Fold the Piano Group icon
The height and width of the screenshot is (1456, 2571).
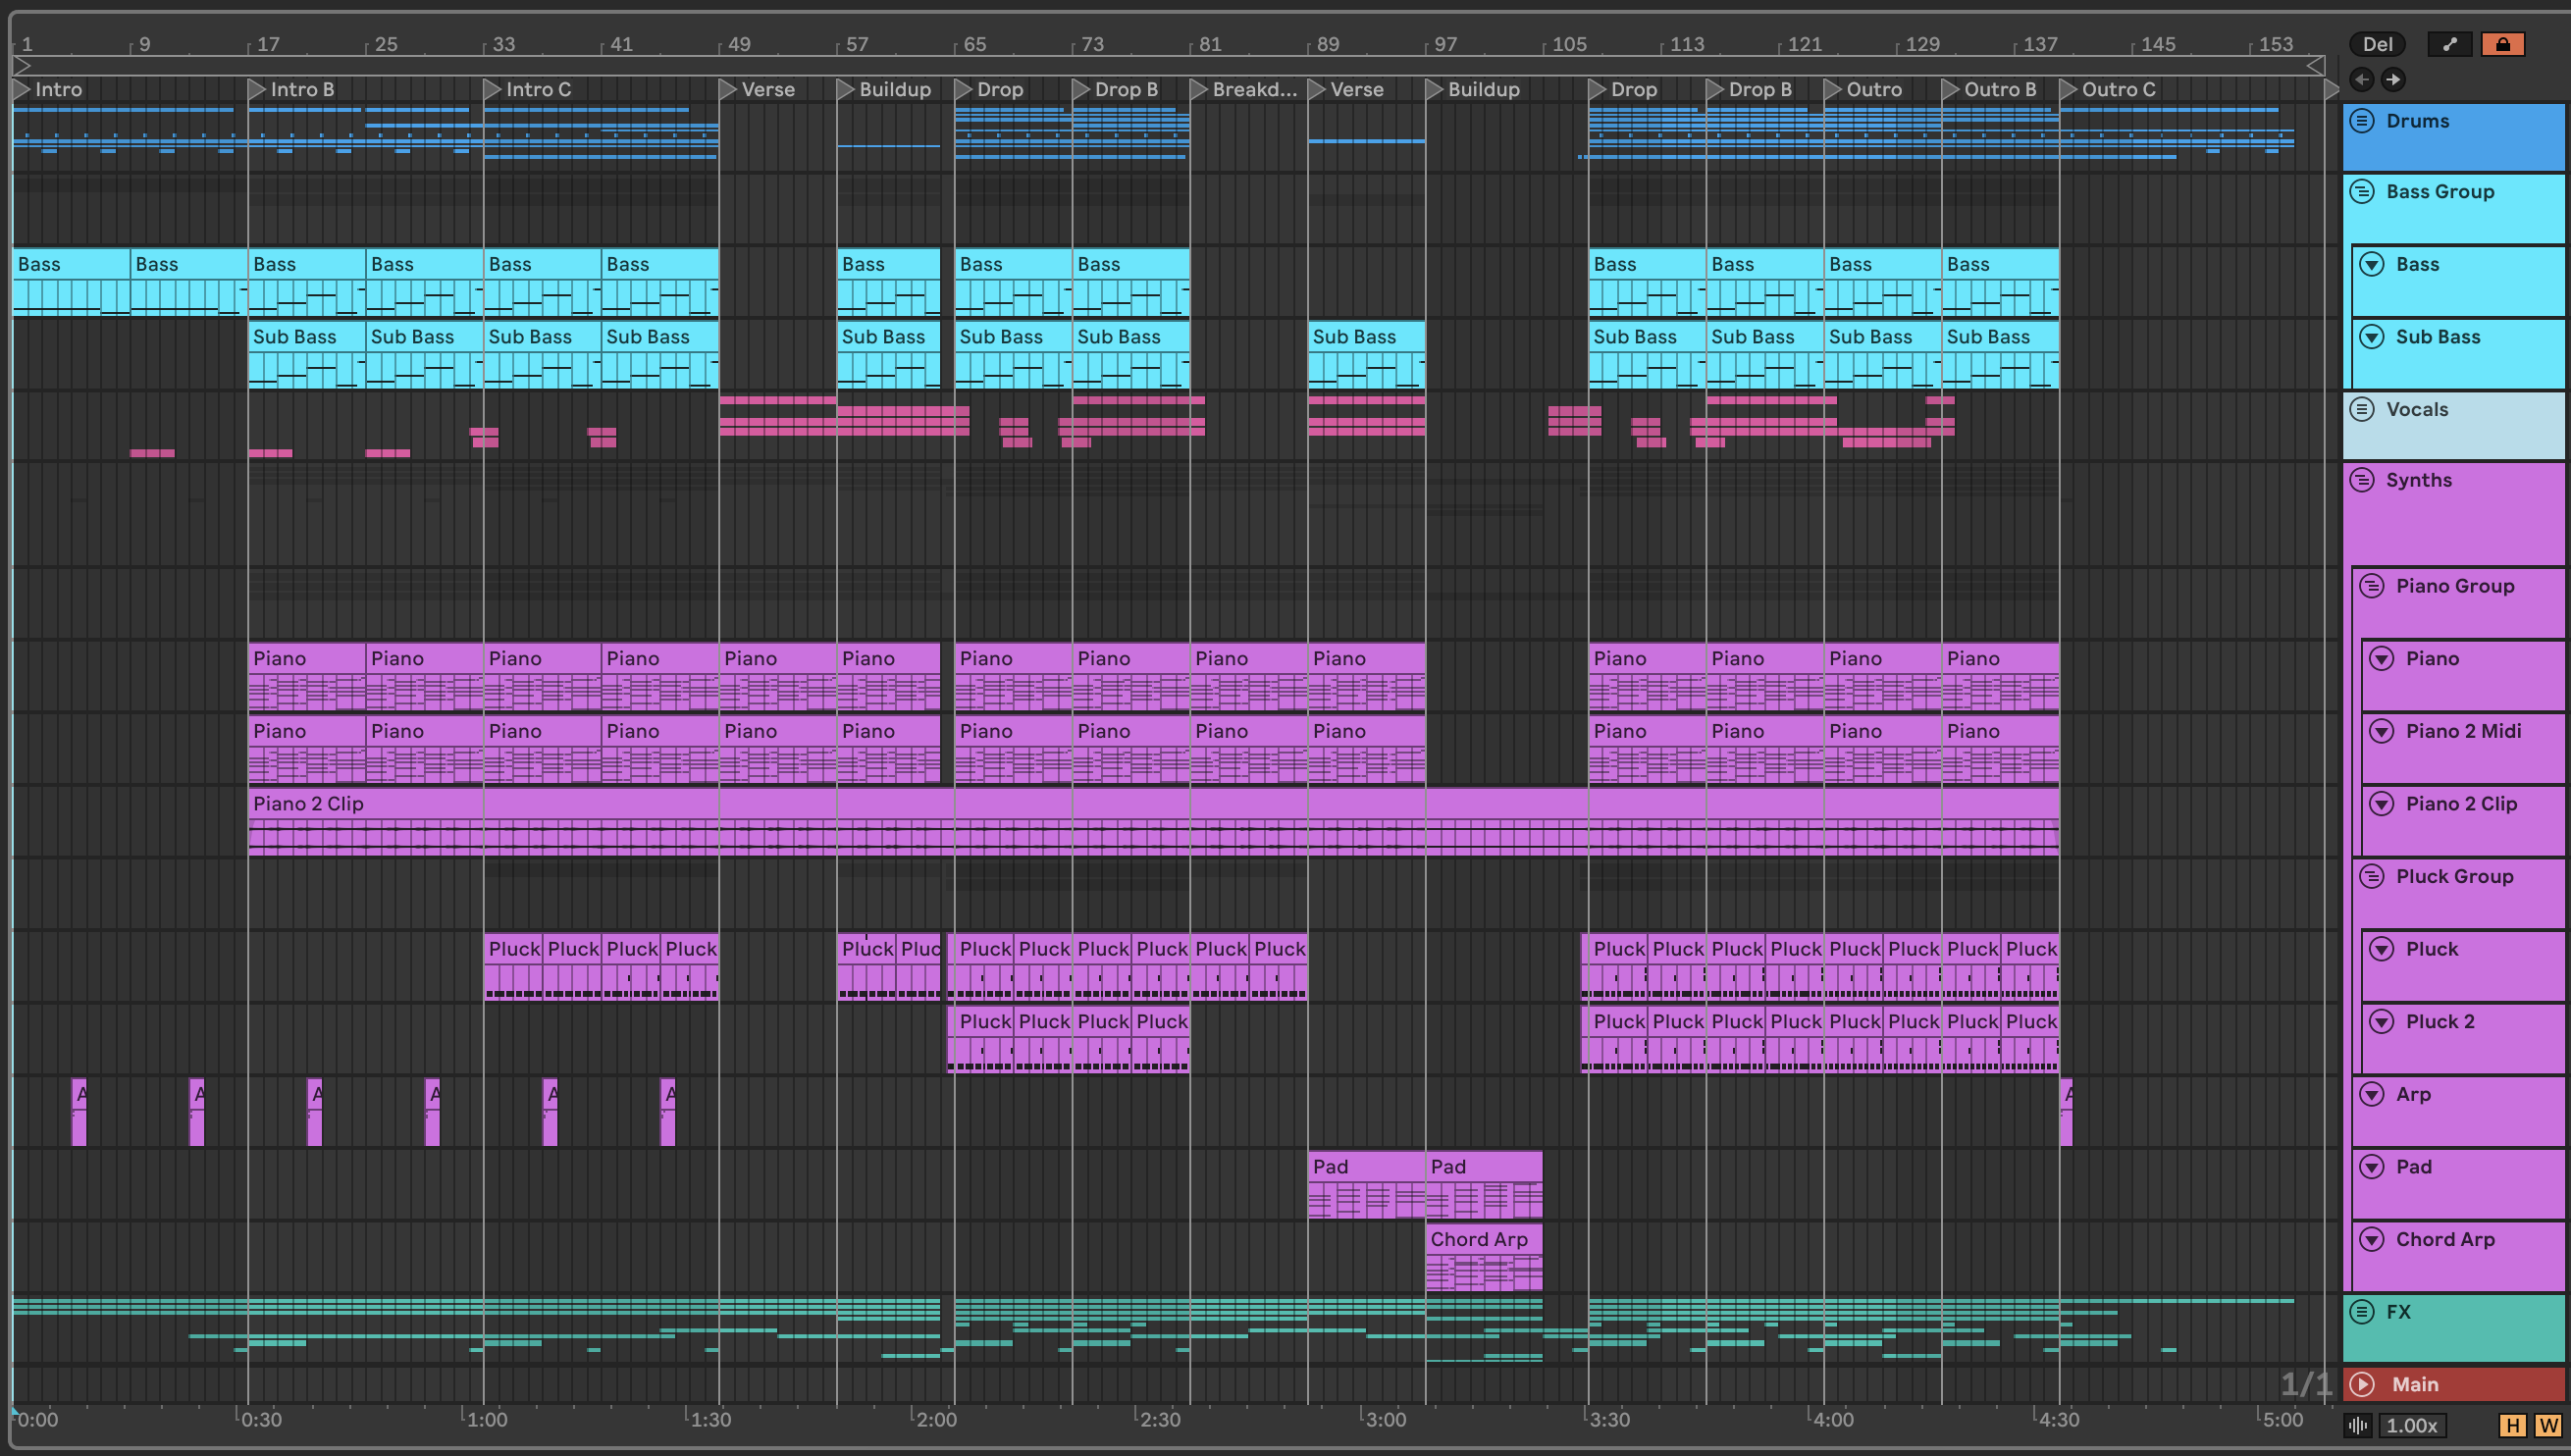pyautogui.click(x=2372, y=586)
